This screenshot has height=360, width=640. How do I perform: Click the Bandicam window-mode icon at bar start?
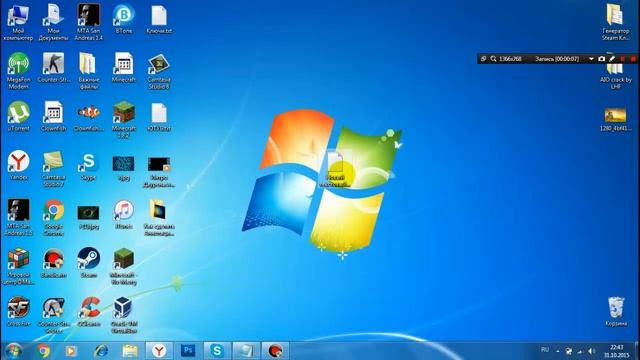(x=483, y=59)
